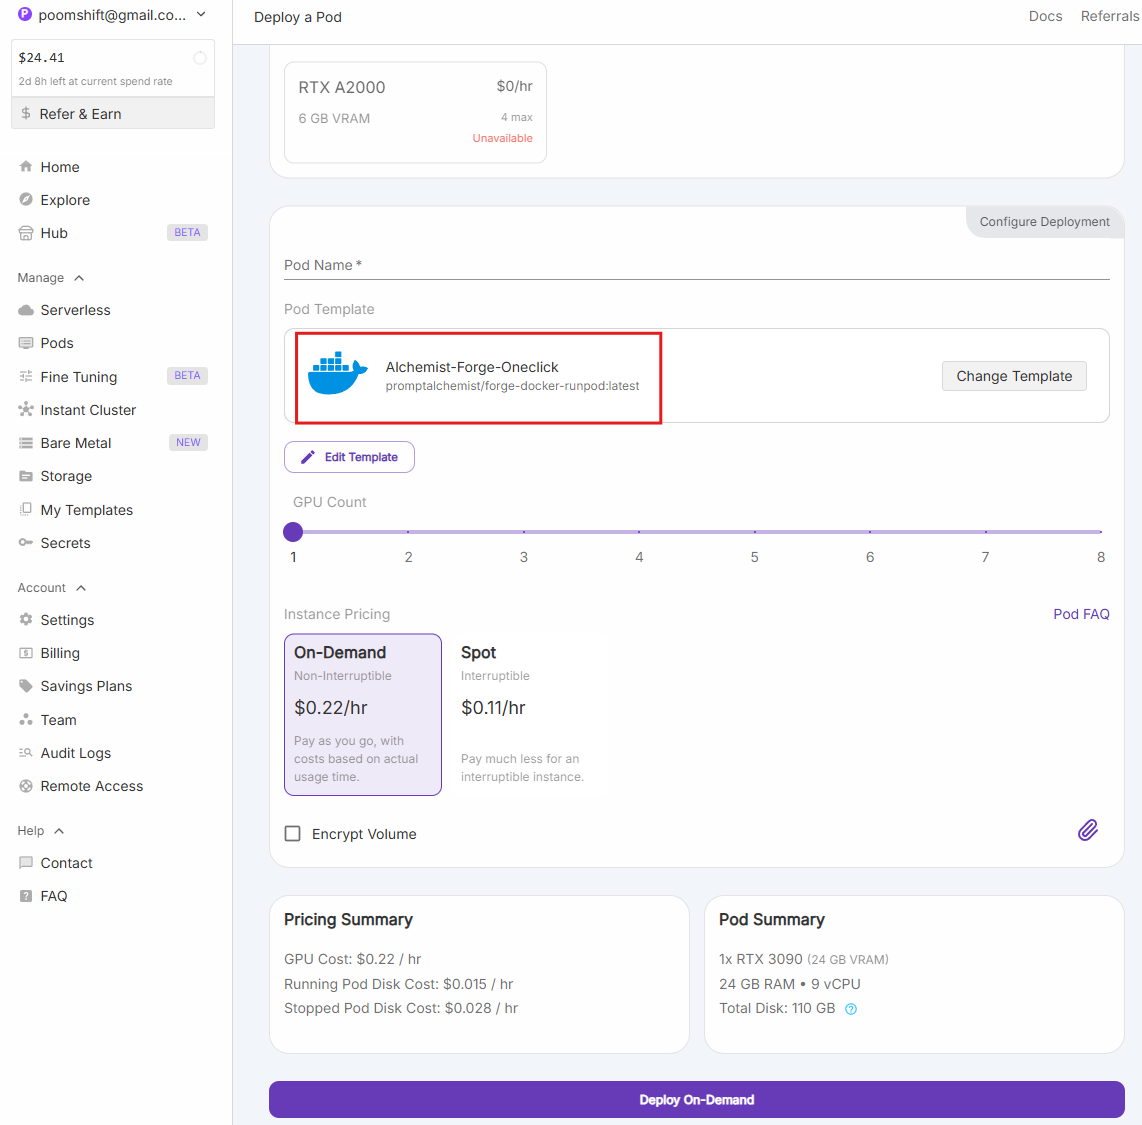1142x1125 pixels.
Task: Click the Secrets key icon
Action: [x=26, y=542]
